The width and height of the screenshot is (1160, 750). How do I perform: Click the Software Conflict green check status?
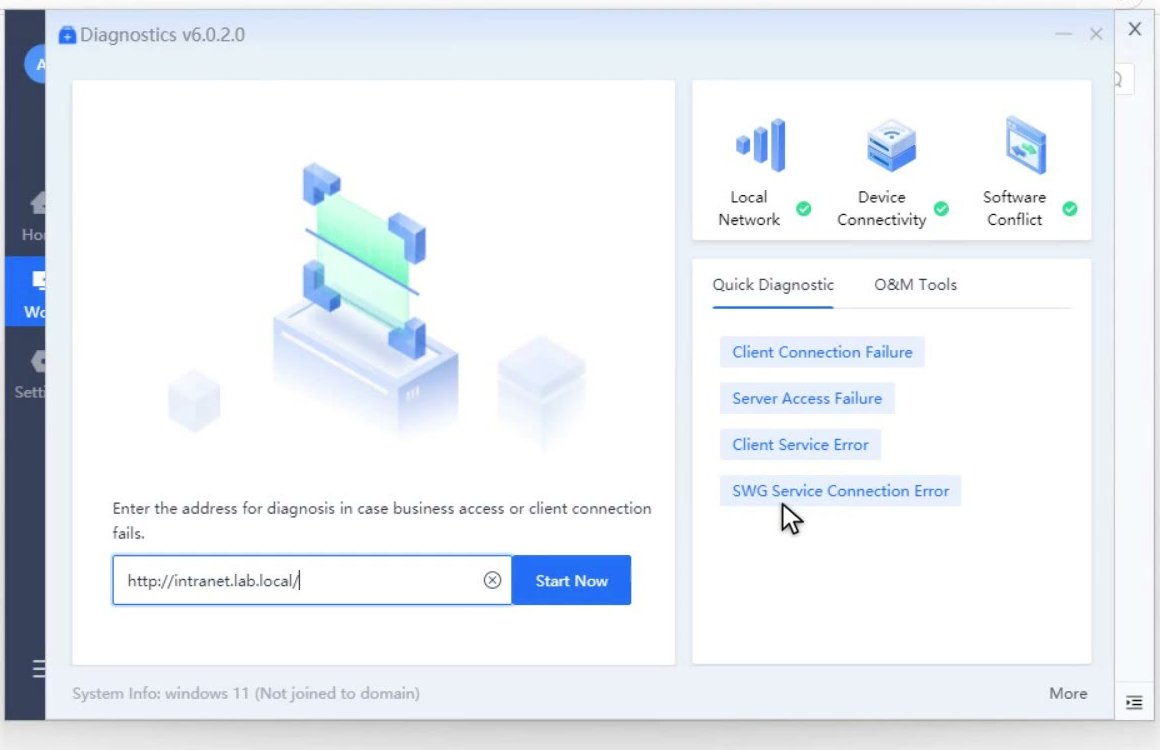[1070, 209]
